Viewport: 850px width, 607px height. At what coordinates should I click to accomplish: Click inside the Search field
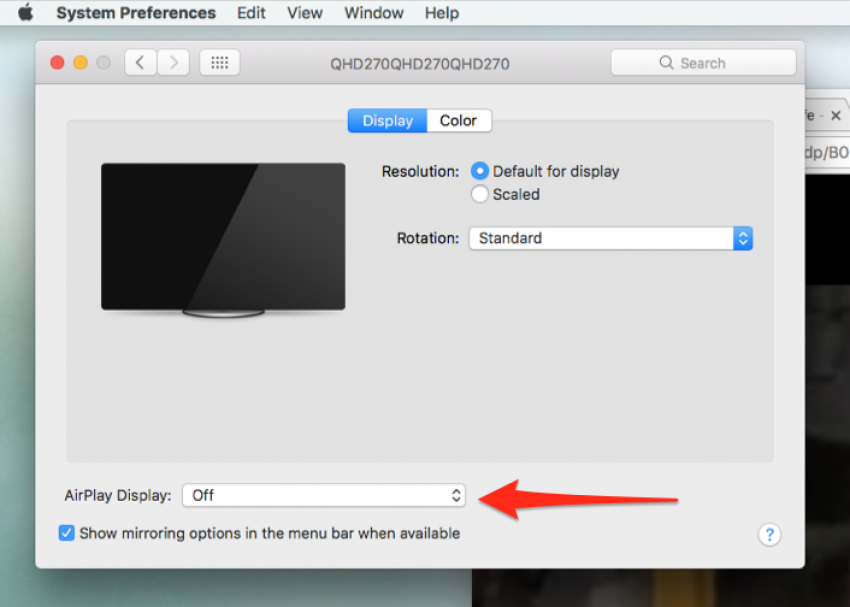click(x=710, y=62)
